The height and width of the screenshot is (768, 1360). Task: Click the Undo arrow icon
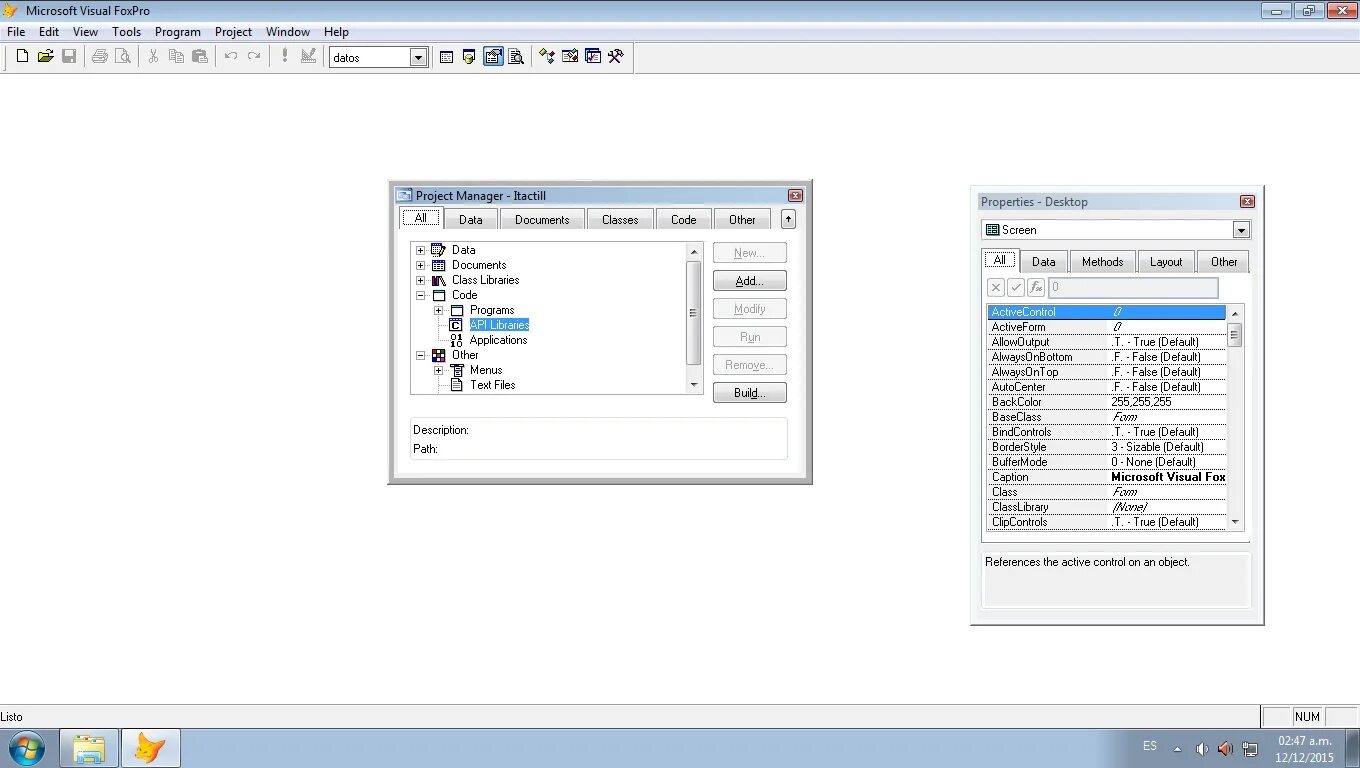click(230, 57)
